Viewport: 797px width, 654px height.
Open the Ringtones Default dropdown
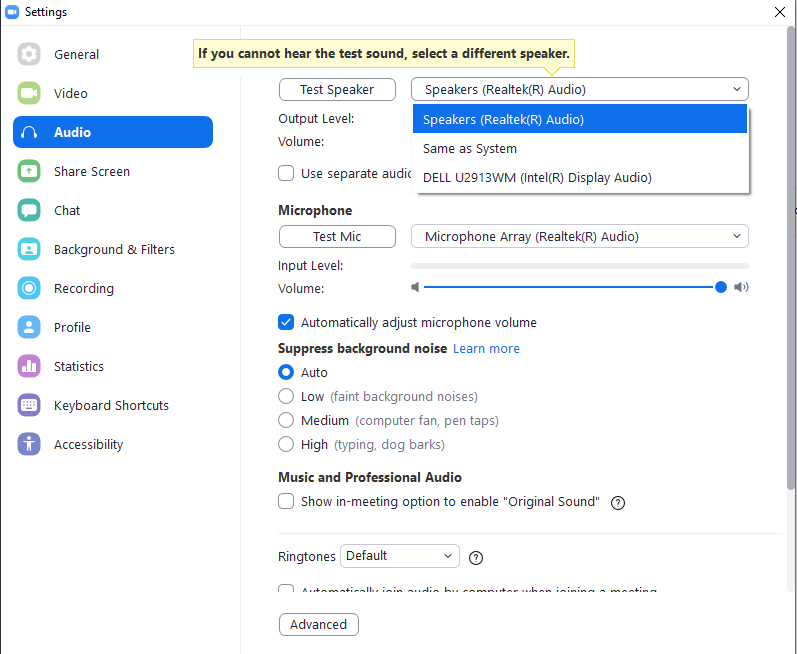click(400, 556)
